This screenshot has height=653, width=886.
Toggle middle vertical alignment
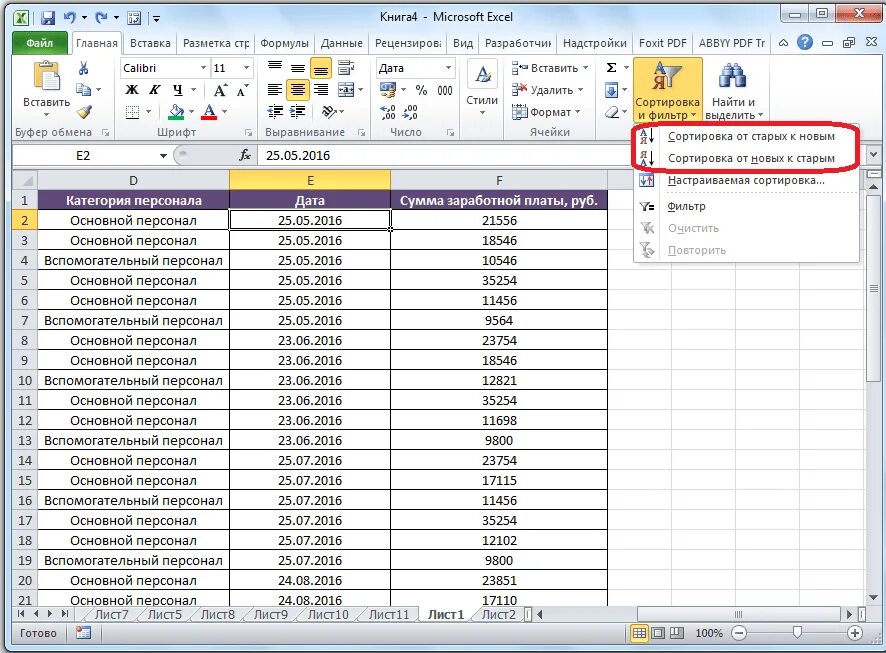coord(298,68)
